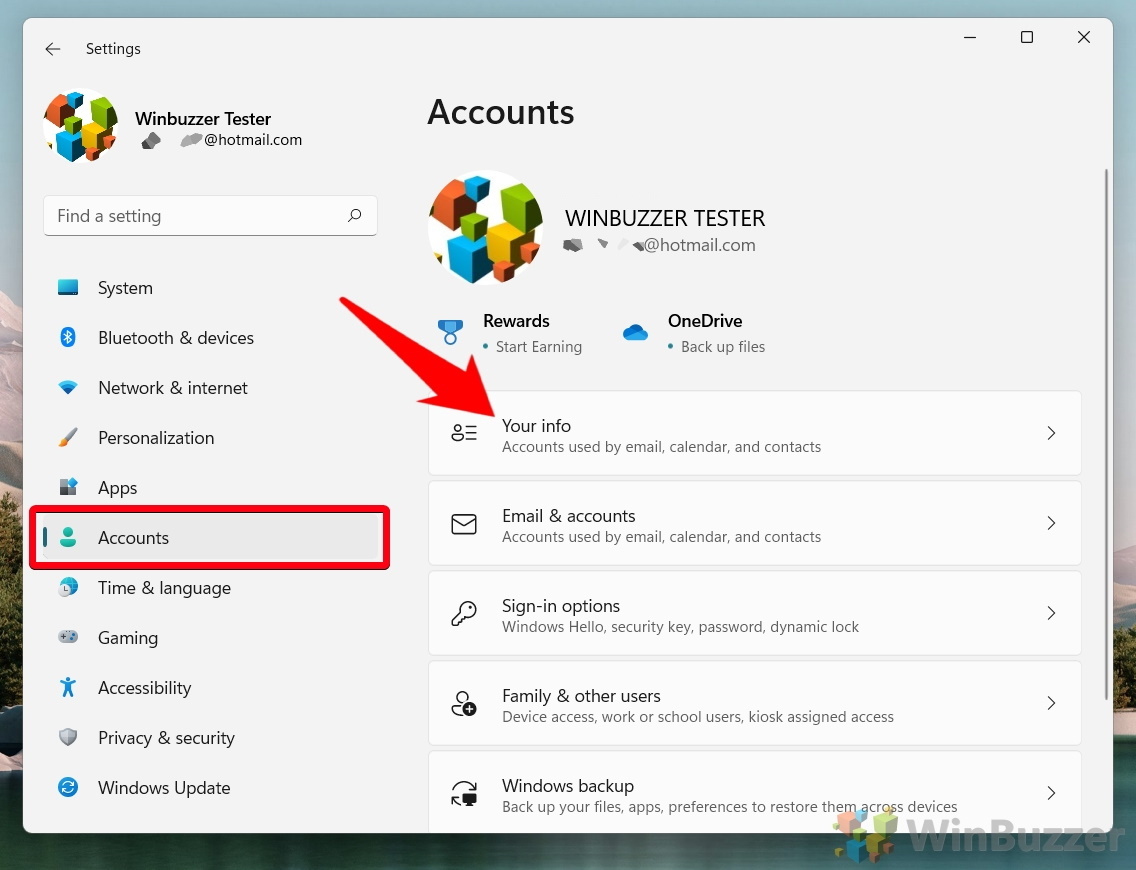The height and width of the screenshot is (870, 1136).
Task: Open Windows backup title
Action: point(568,785)
